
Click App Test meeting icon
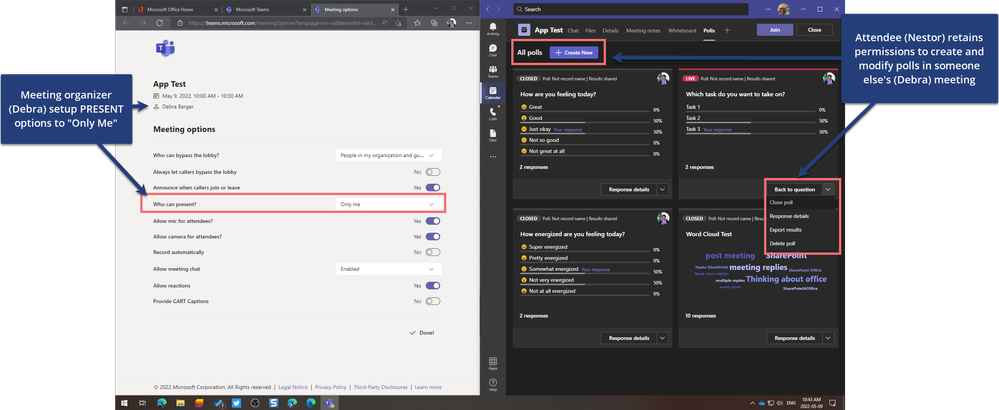[524, 30]
